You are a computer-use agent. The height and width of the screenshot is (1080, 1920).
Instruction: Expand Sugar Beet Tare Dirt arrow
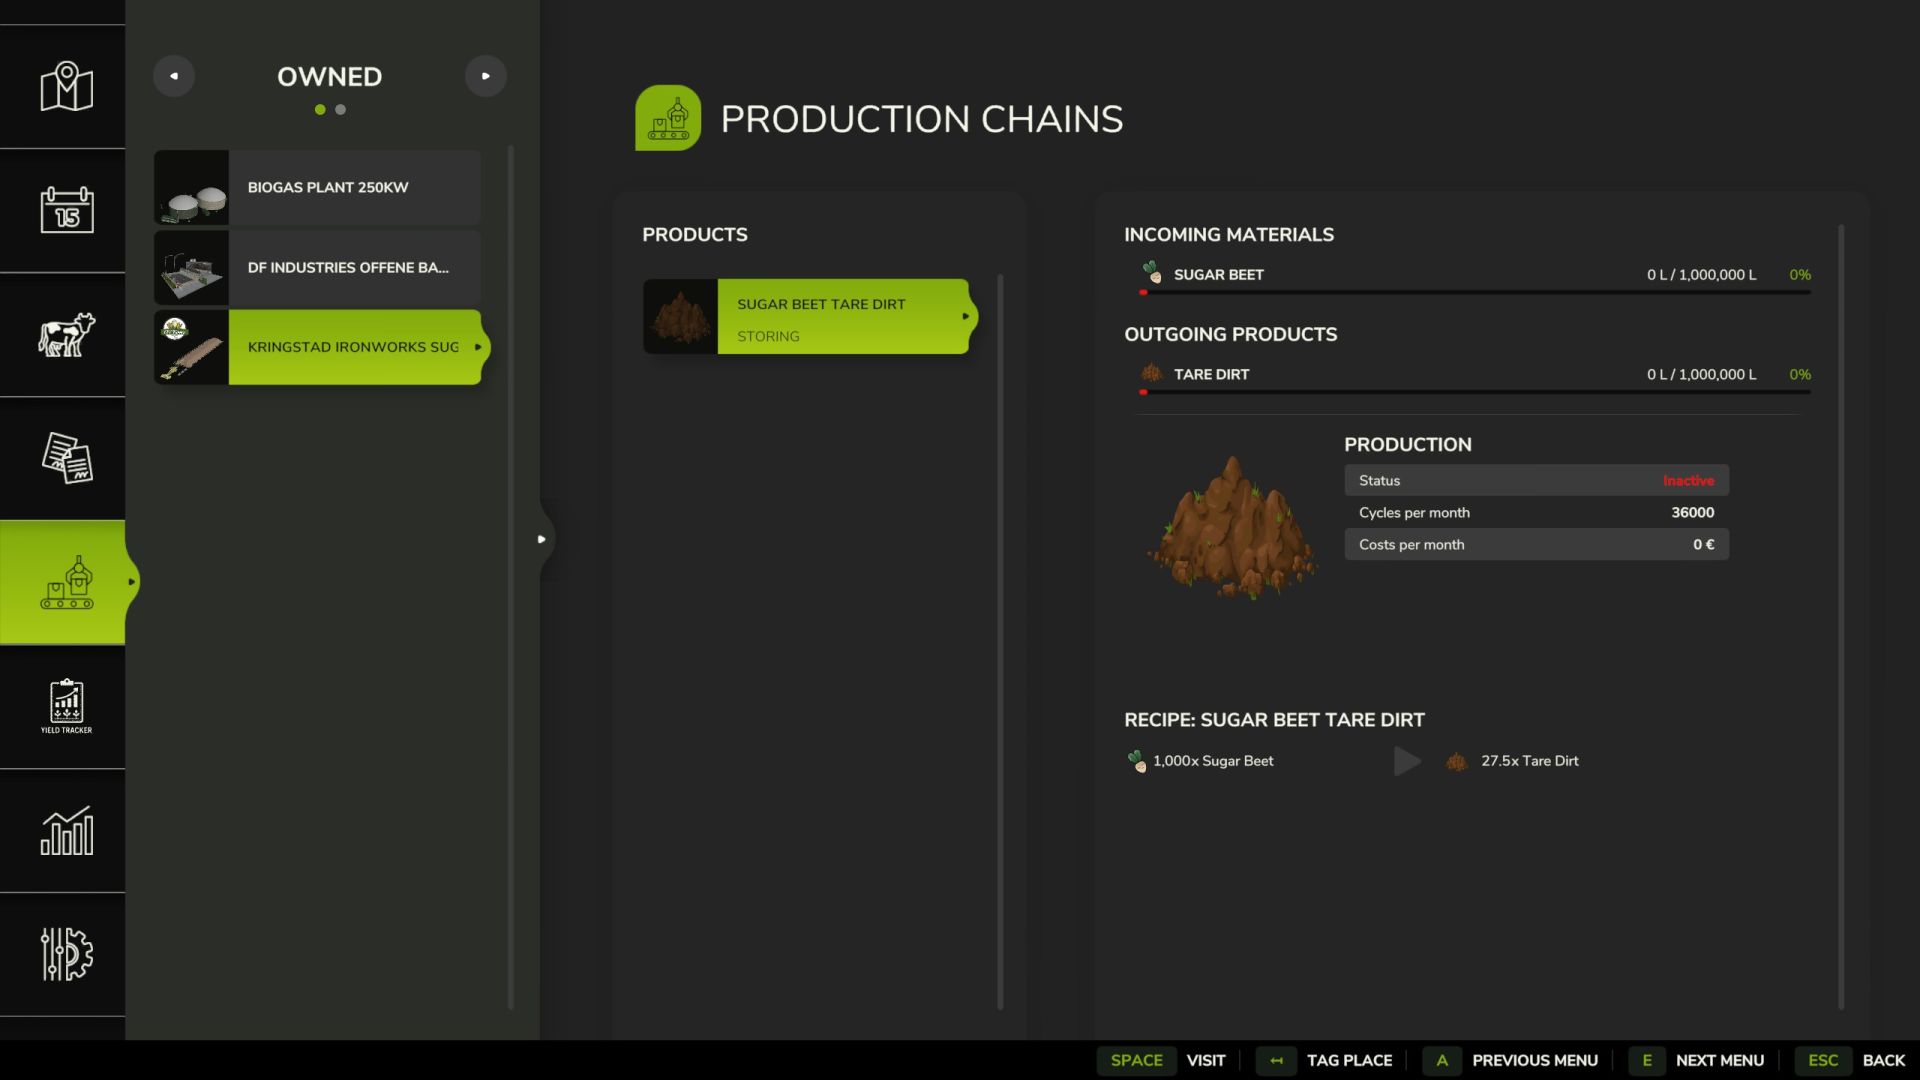coord(965,316)
